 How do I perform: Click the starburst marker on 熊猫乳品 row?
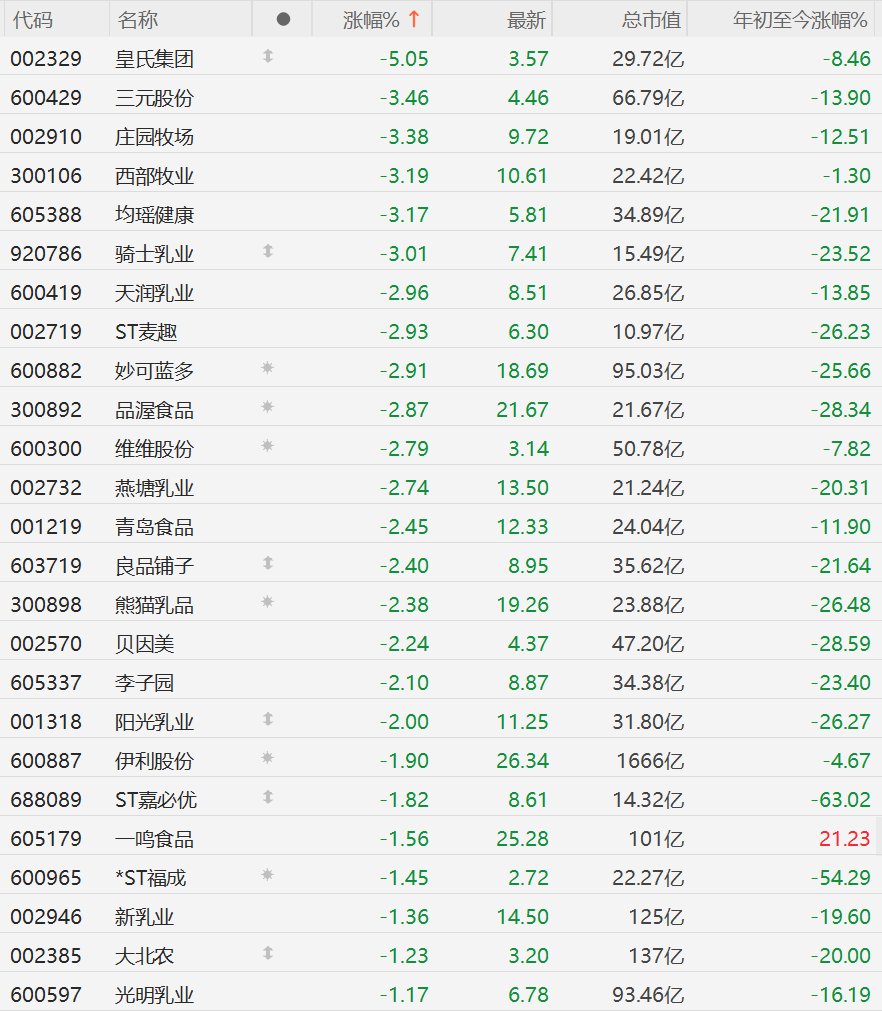[x=268, y=602]
